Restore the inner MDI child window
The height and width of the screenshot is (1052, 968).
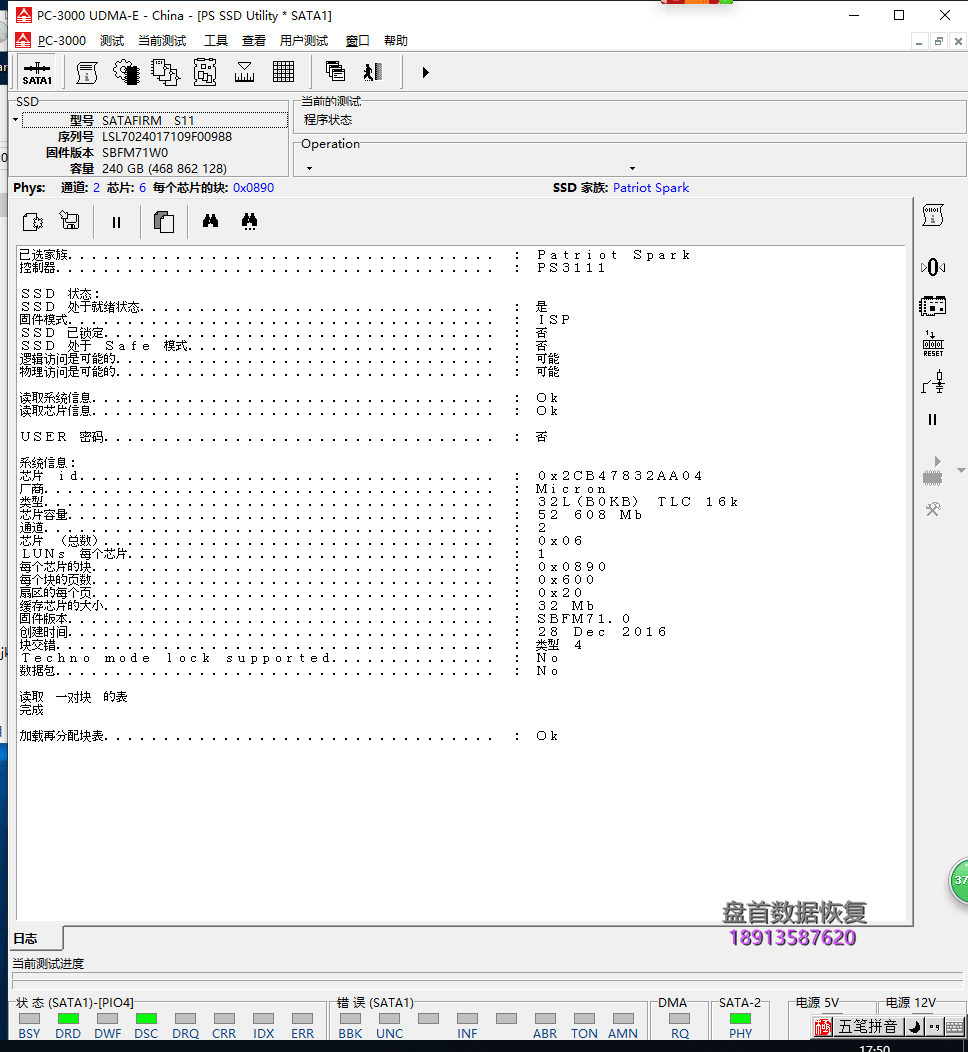pyautogui.click(x=938, y=42)
